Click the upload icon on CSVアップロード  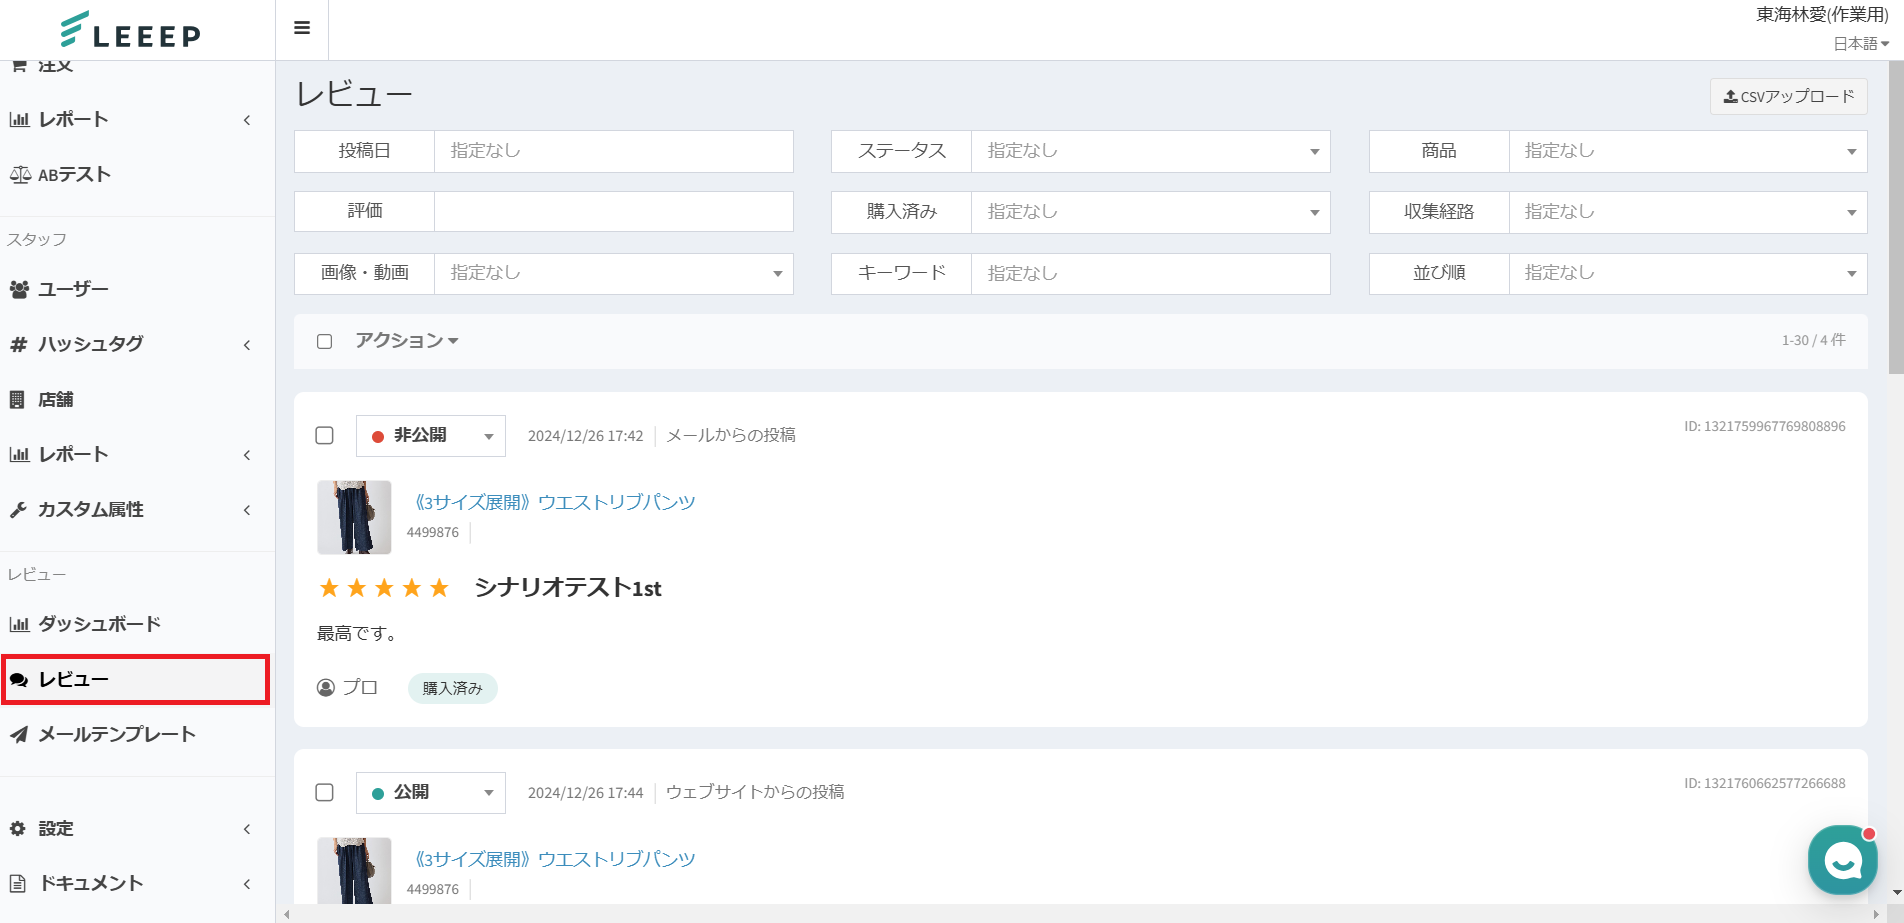[x=1730, y=96]
